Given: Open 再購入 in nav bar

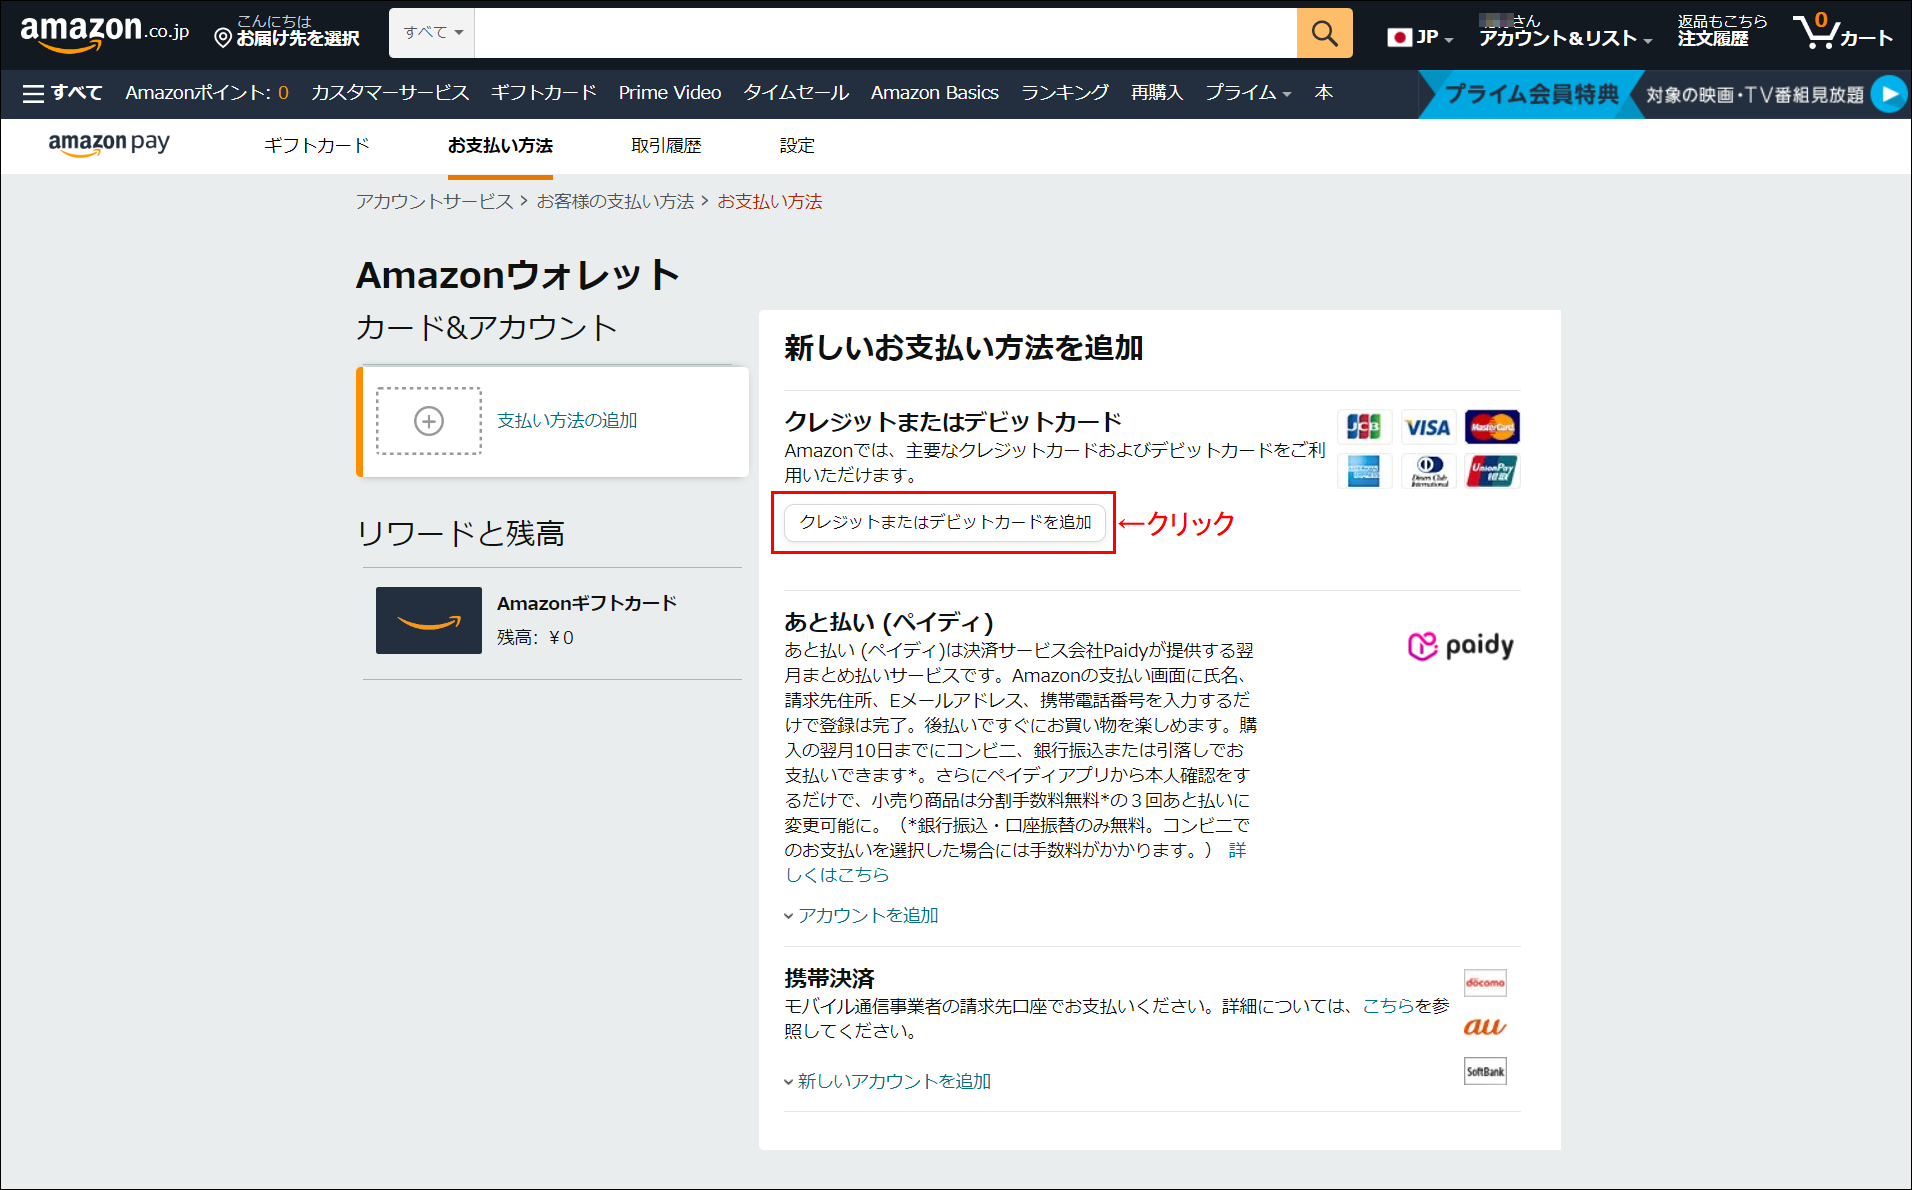Looking at the screenshot, I should [x=1157, y=93].
